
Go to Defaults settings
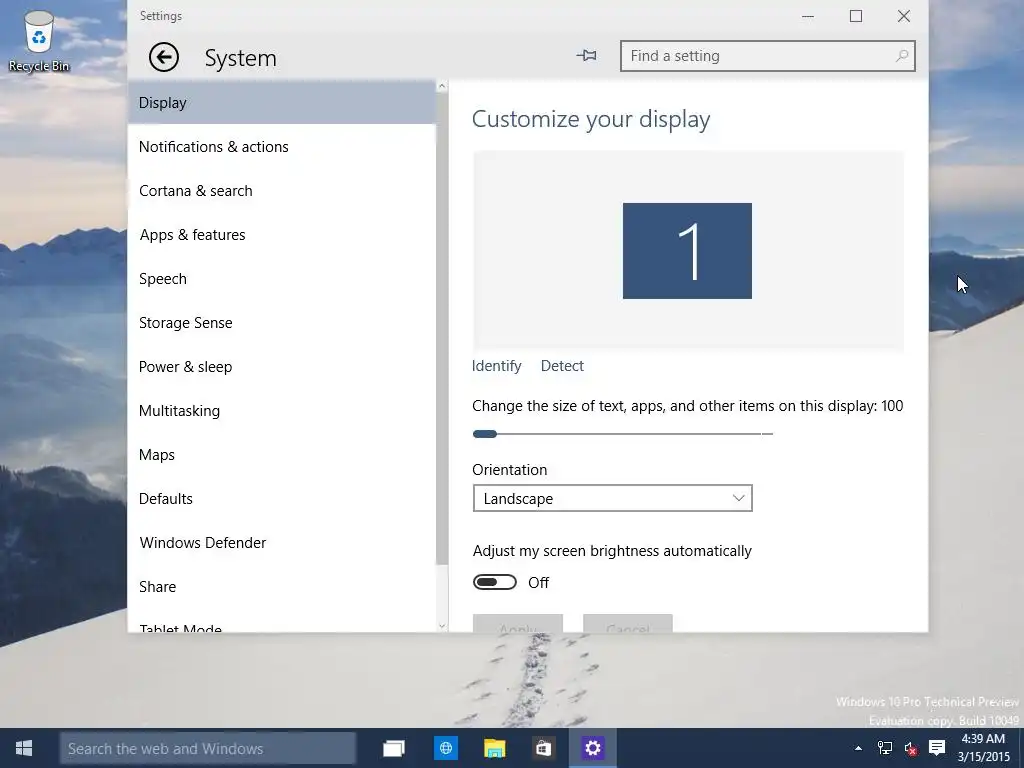coord(281,499)
